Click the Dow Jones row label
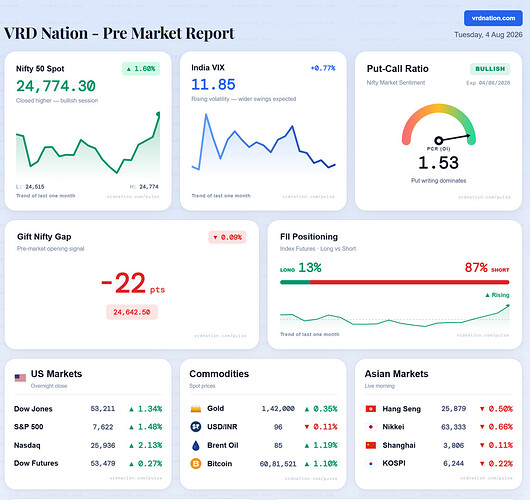The height and width of the screenshot is (500, 530). coord(33,409)
